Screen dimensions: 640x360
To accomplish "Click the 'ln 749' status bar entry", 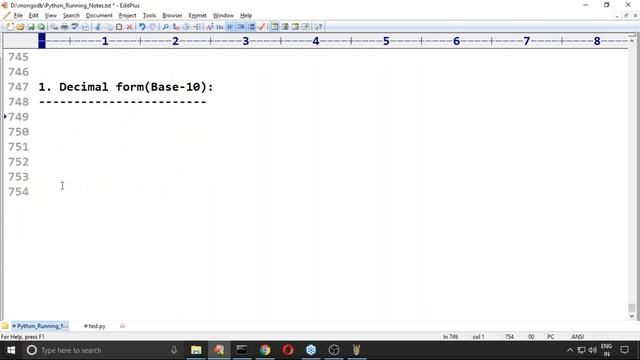I will pyautogui.click(x=451, y=337).
